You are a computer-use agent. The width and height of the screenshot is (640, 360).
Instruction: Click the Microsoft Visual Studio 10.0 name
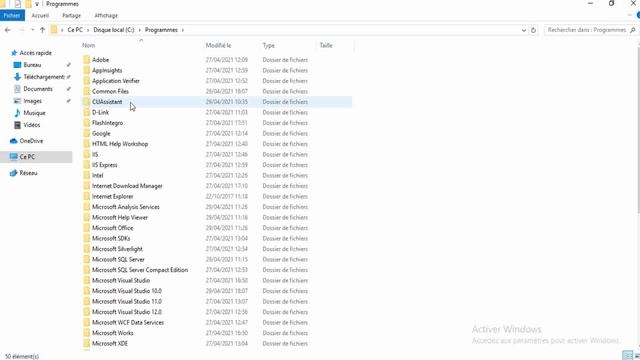(x=127, y=291)
